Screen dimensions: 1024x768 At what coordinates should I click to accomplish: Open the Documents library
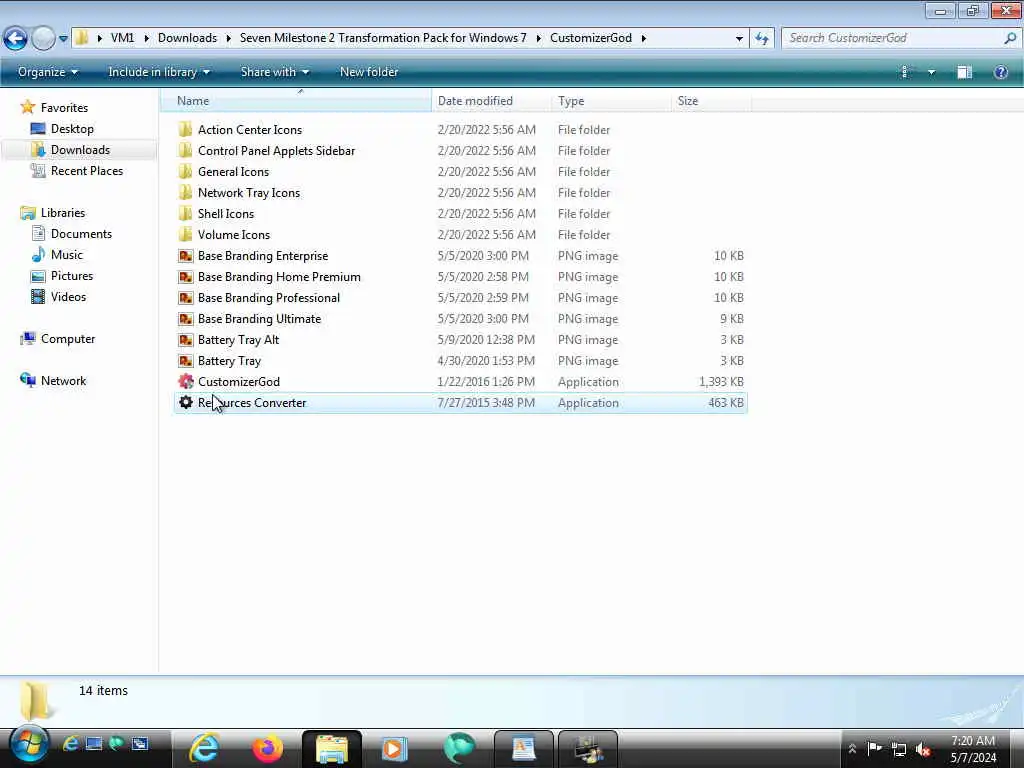tap(81, 234)
